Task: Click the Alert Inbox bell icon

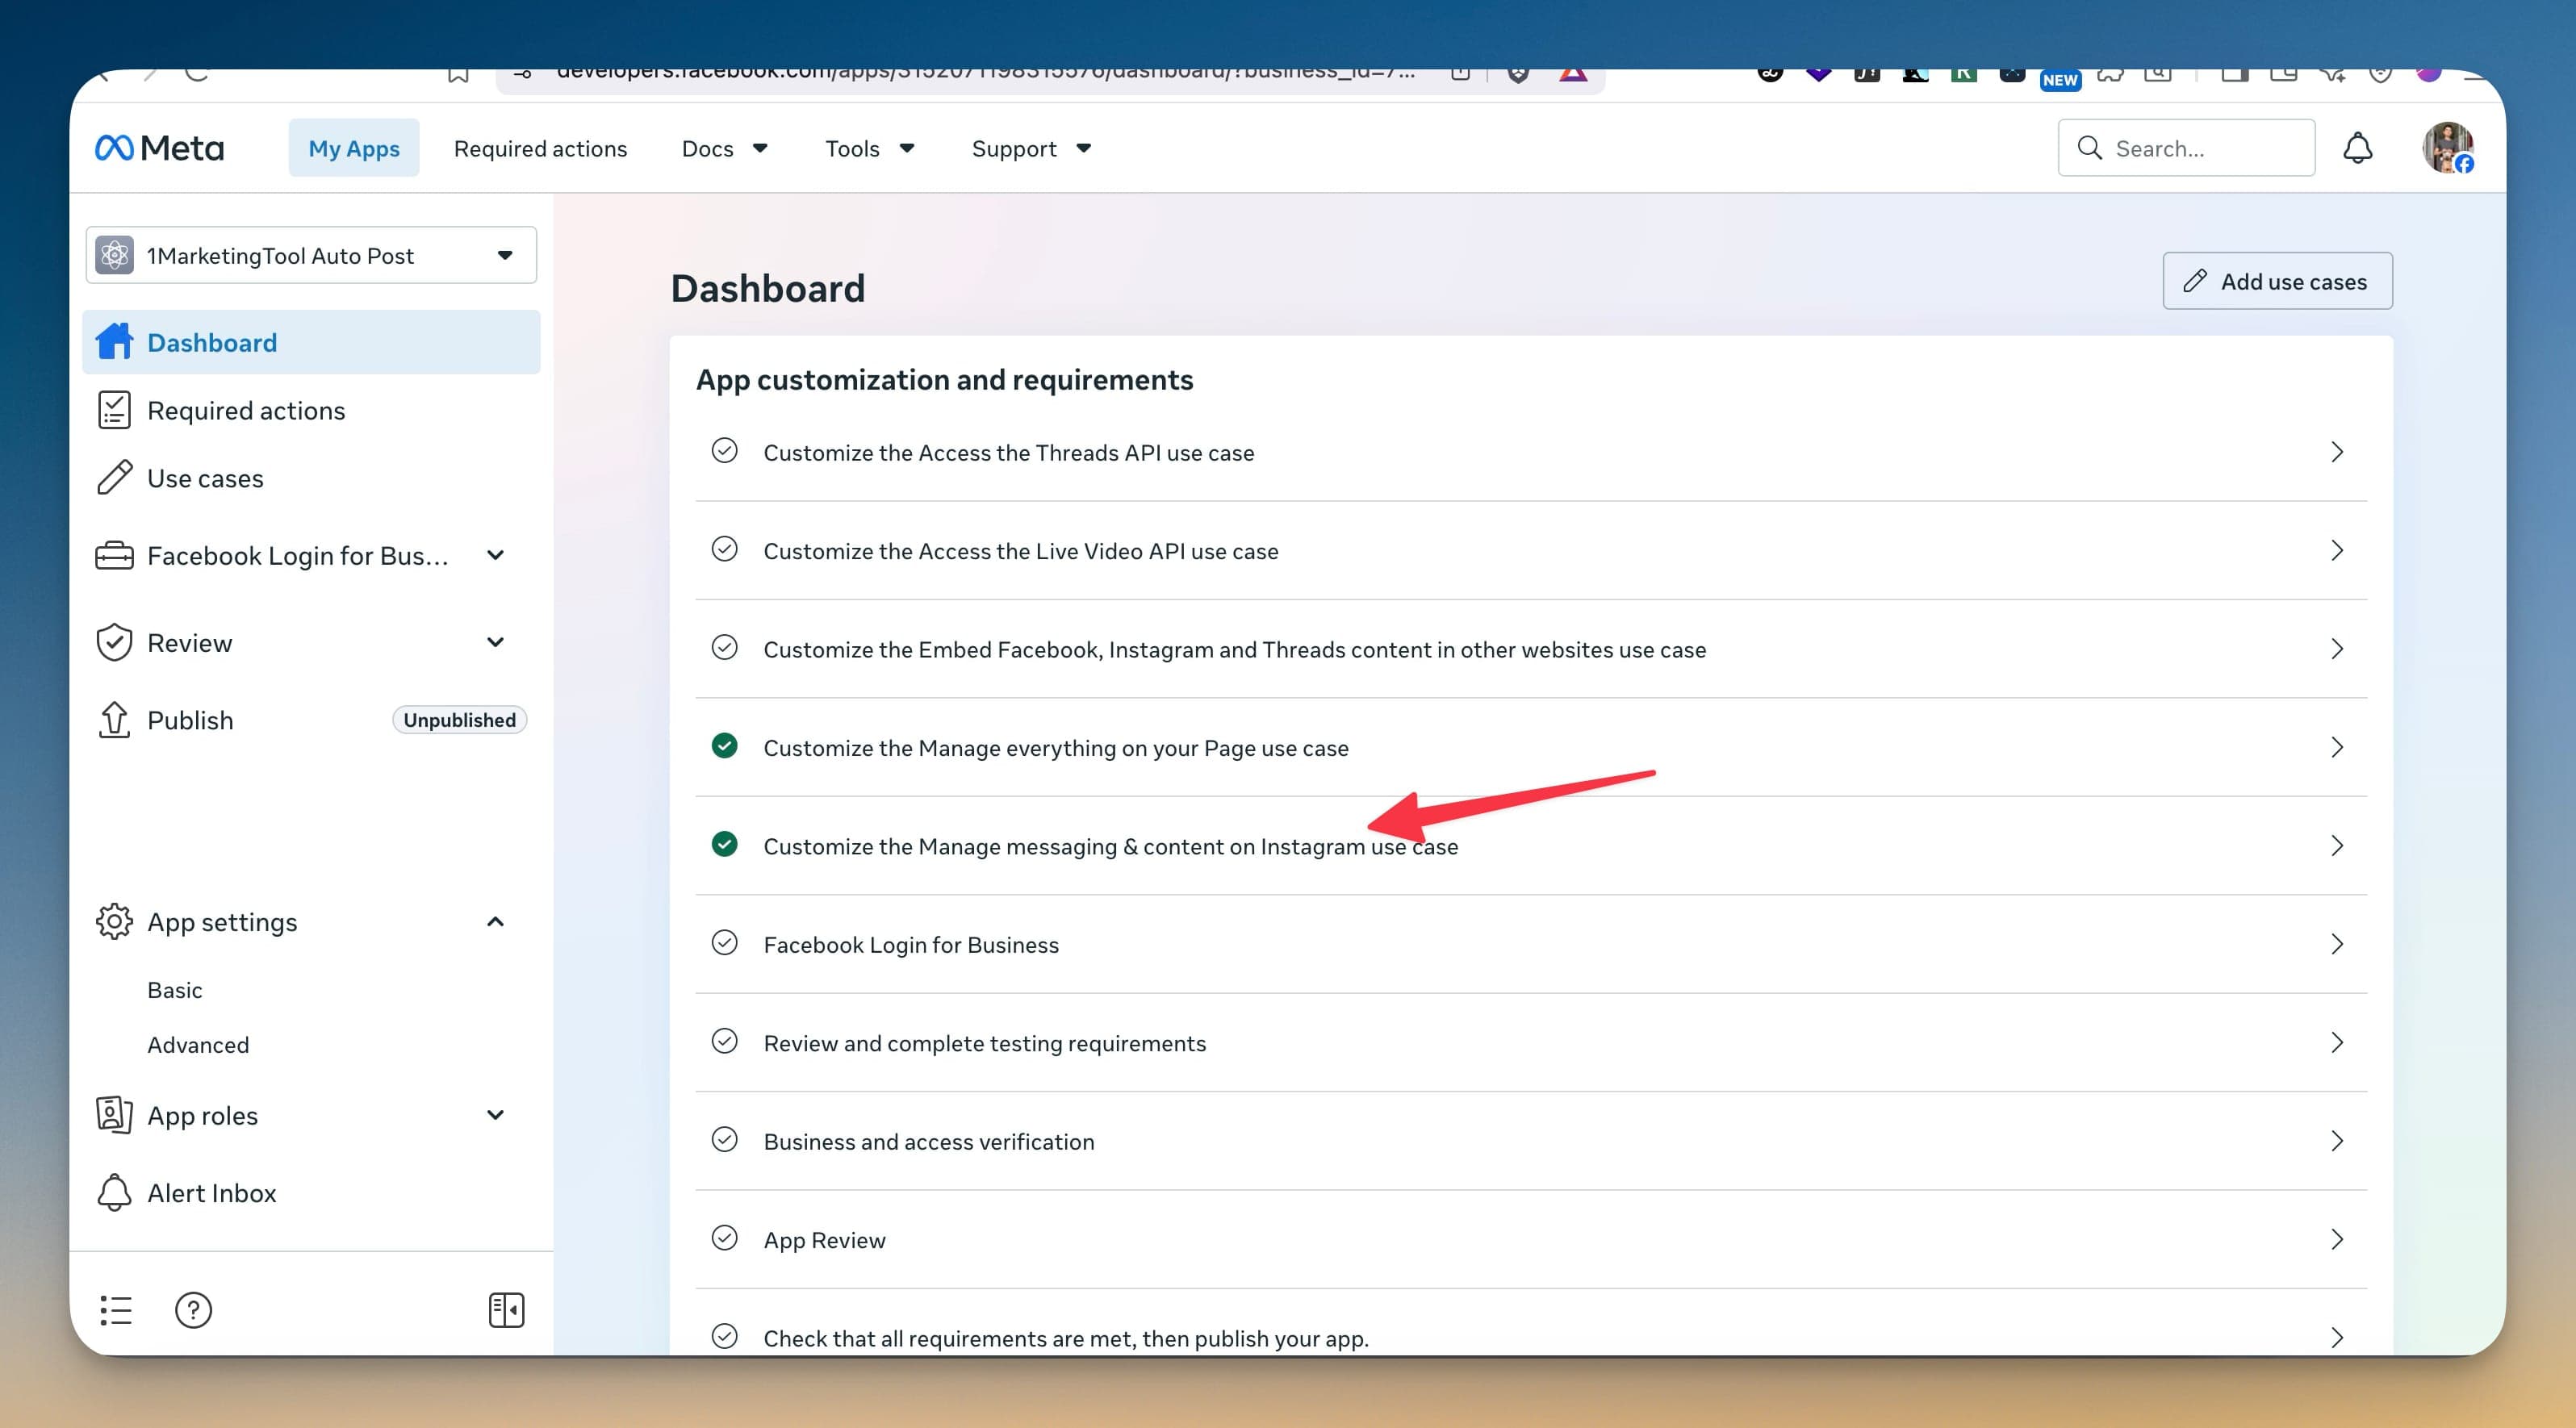Action: coord(114,1192)
